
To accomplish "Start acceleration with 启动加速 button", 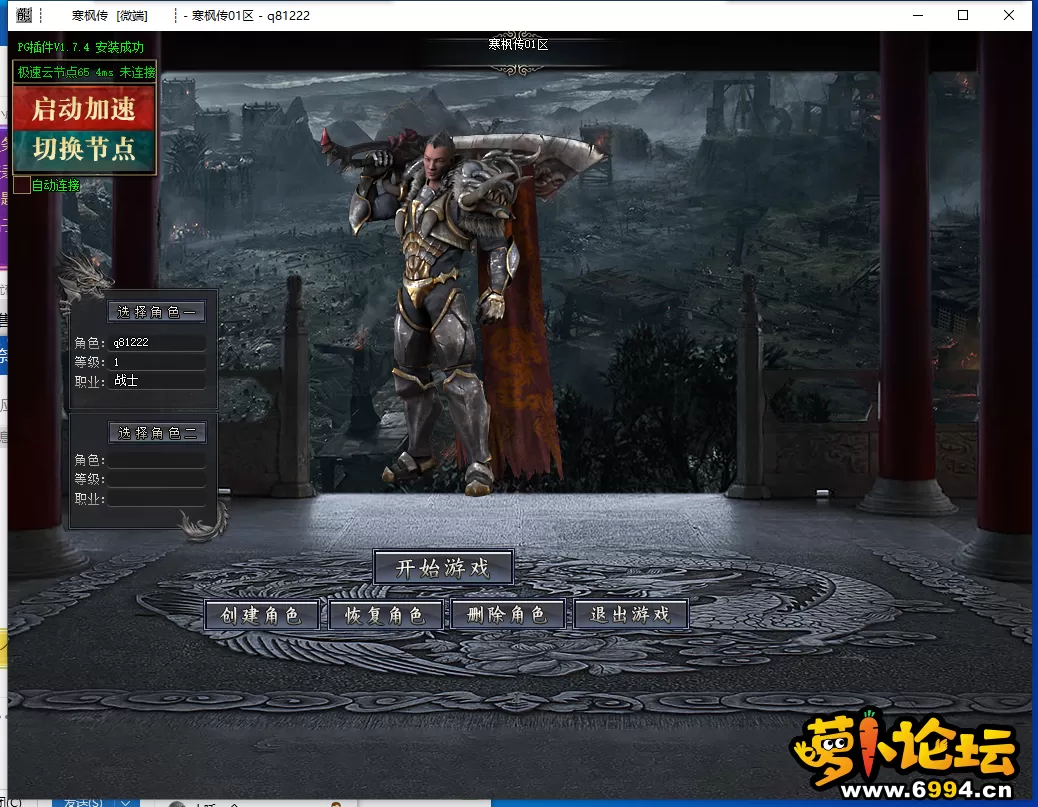I will pyautogui.click(x=84, y=109).
